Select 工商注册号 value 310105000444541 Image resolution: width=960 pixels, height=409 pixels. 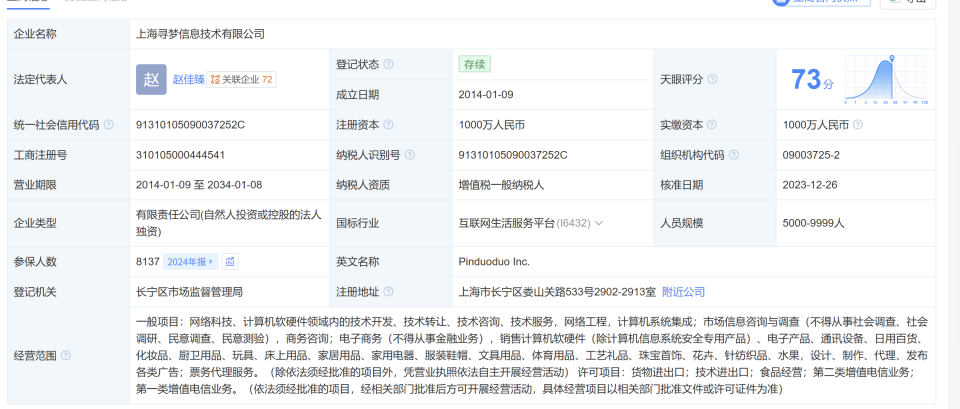[181, 155]
